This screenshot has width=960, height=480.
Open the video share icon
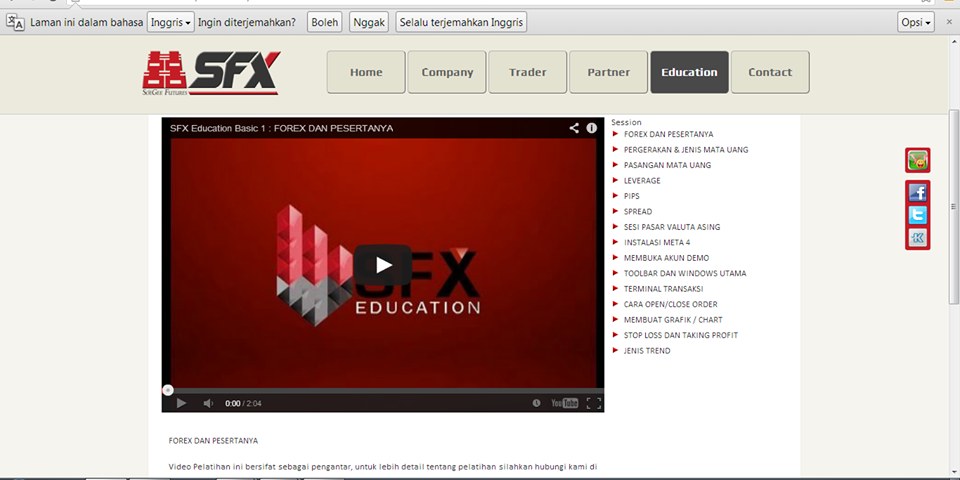[x=574, y=128]
